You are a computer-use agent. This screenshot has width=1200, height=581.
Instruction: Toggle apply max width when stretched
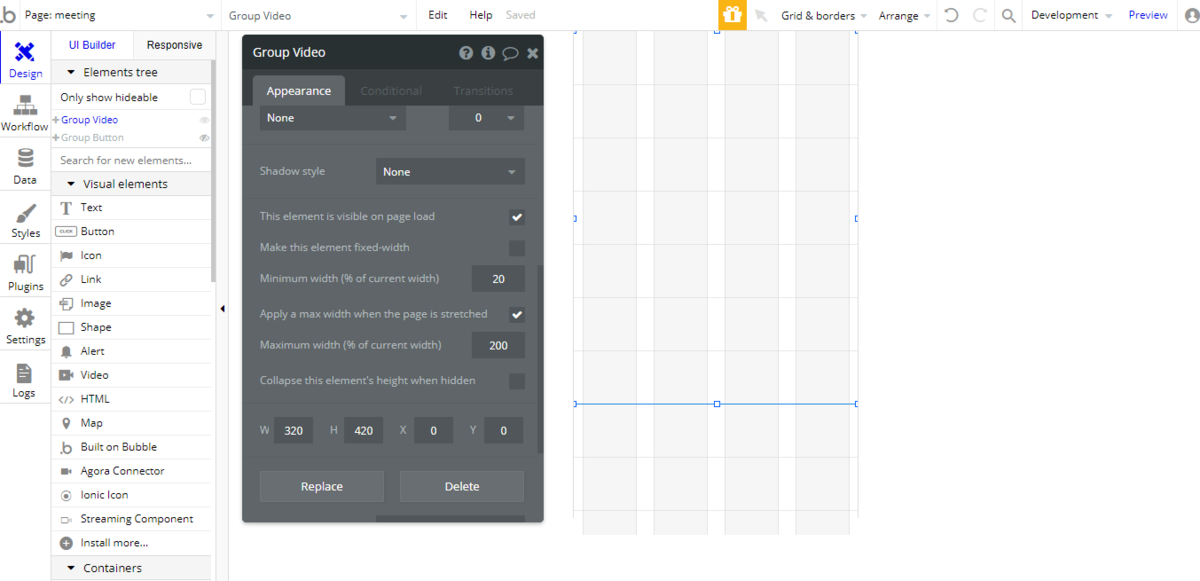tap(517, 314)
